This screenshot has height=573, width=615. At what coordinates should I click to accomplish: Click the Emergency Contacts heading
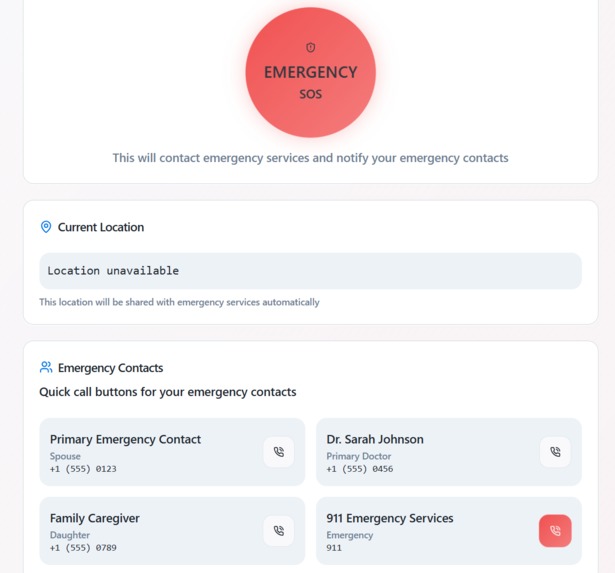pos(110,368)
